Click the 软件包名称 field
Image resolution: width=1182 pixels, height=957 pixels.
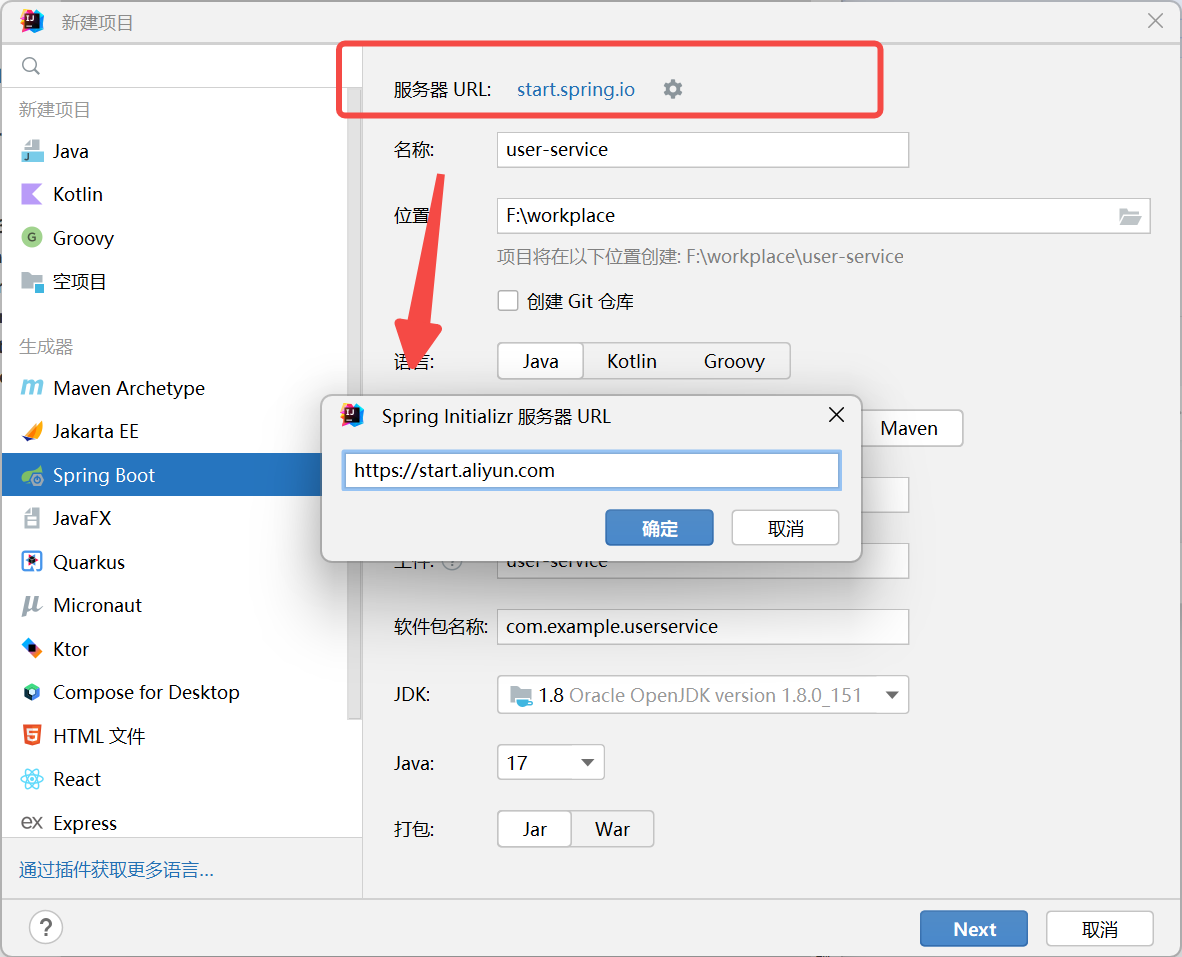703,626
